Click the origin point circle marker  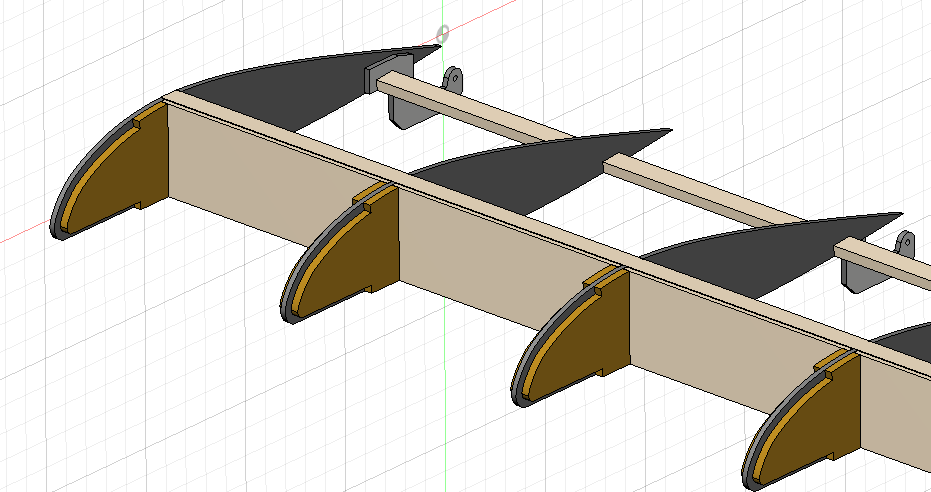(x=443, y=34)
